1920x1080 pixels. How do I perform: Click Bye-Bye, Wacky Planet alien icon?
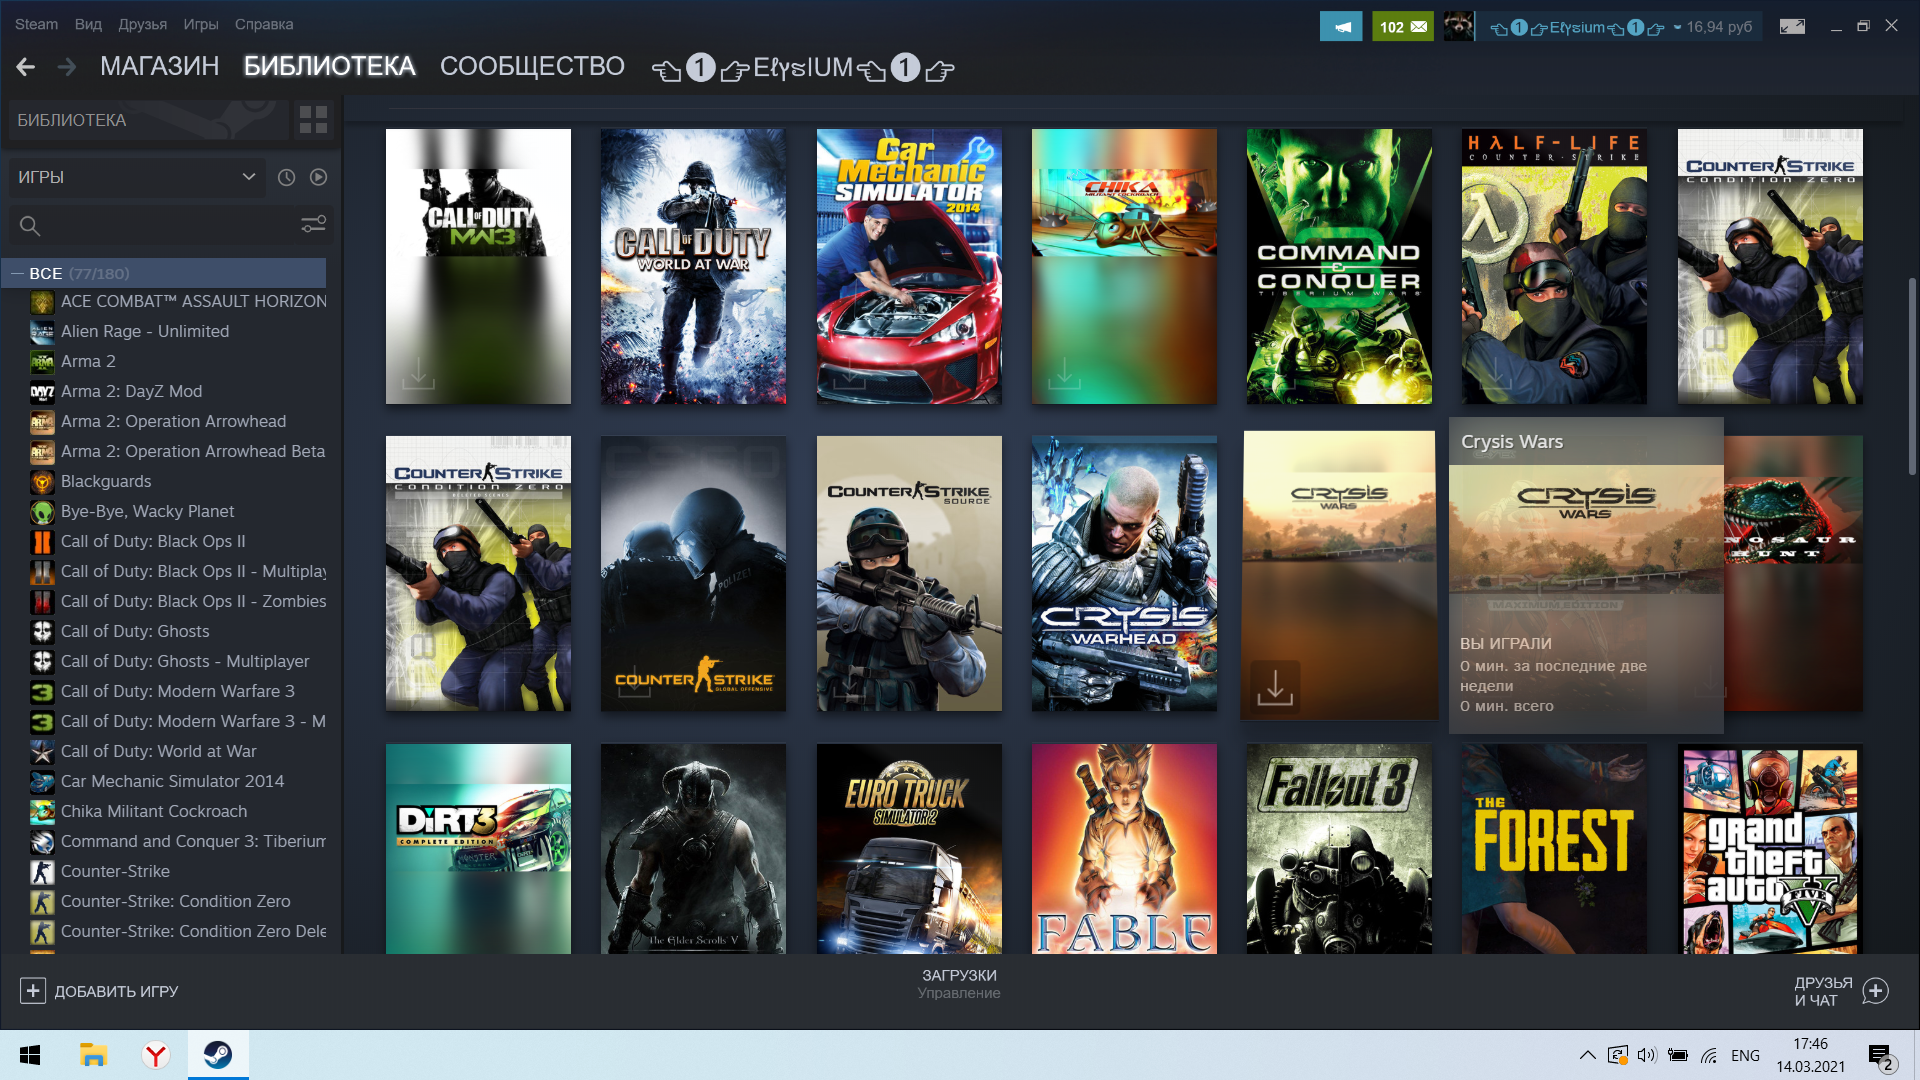(42, 512)
